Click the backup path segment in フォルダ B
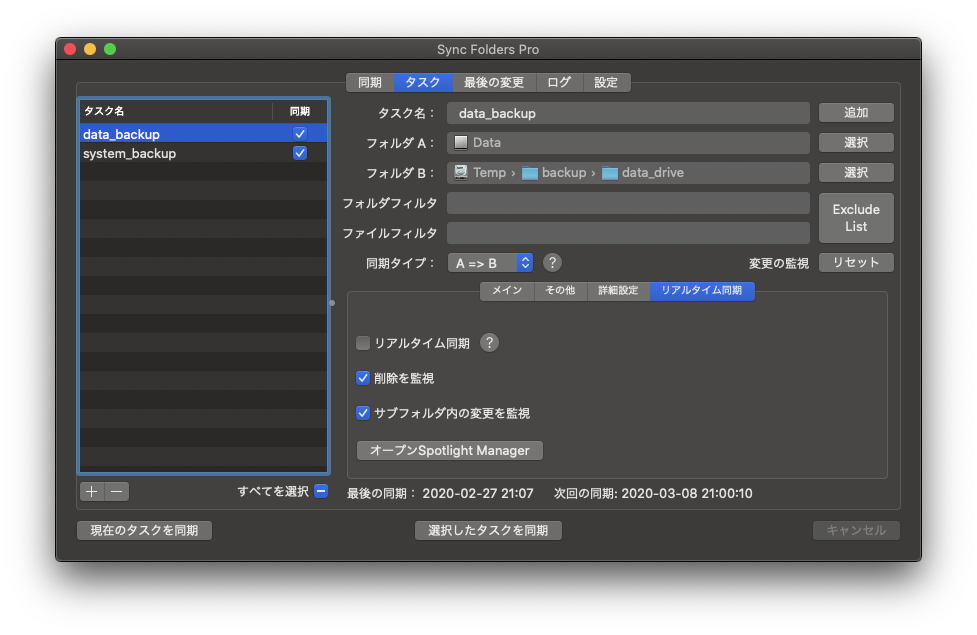 coord(564,173)
